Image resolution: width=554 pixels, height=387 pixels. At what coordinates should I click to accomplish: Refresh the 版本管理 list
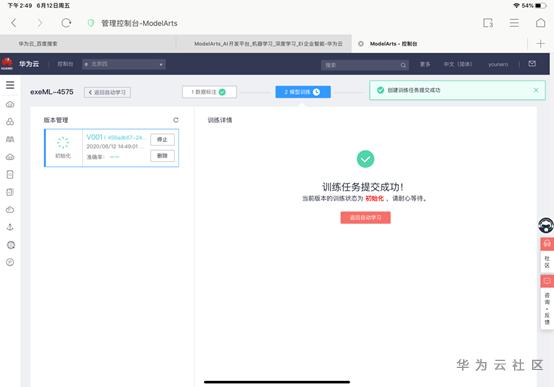pos(176,120)
